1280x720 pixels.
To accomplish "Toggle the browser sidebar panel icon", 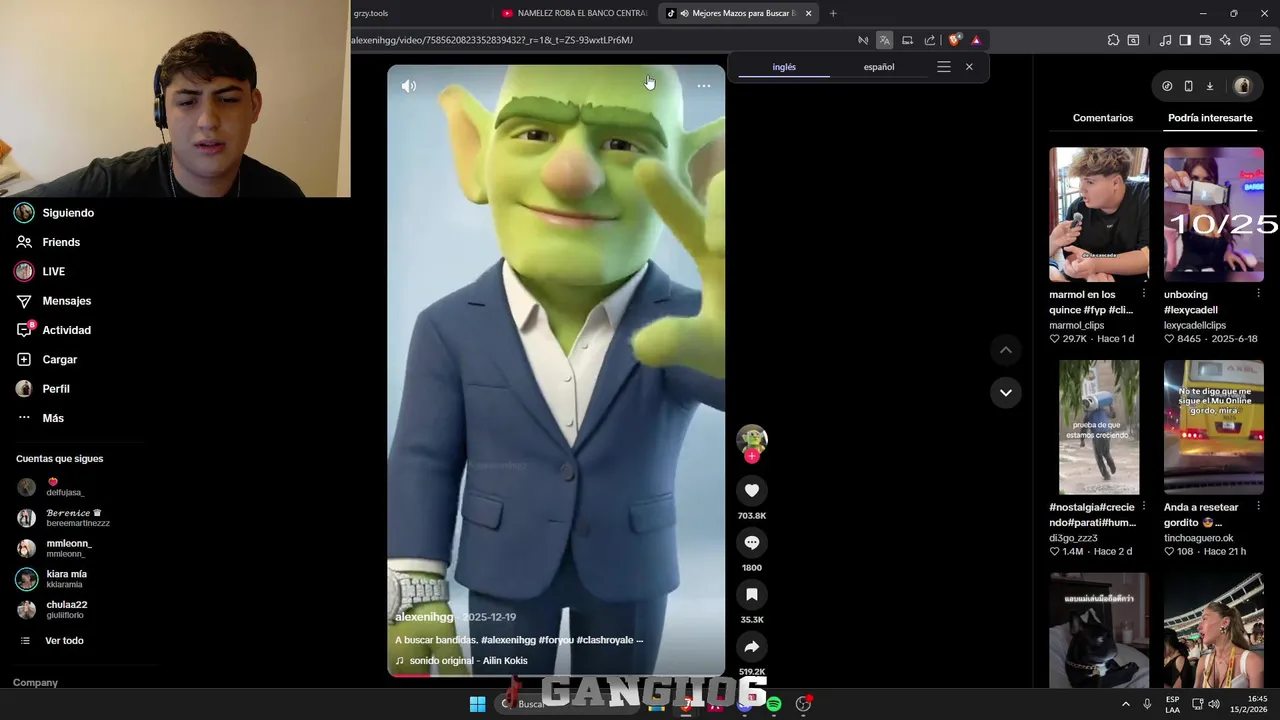I will tap(1185, 40).
